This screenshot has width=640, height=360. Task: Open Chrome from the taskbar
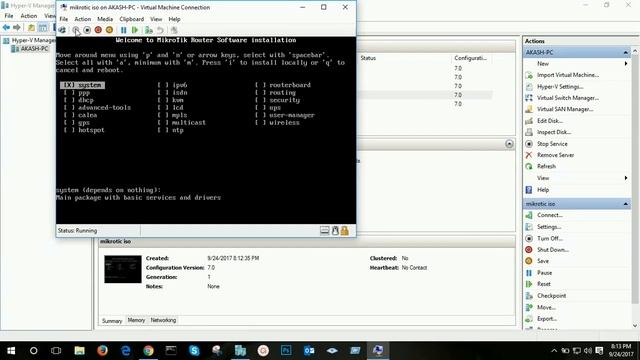[148, 350]
